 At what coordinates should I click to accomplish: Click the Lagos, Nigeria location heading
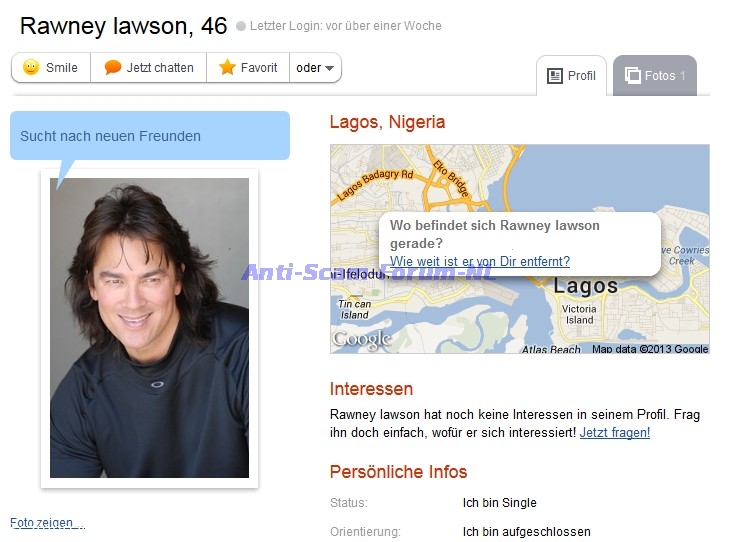tap(387, 122)
